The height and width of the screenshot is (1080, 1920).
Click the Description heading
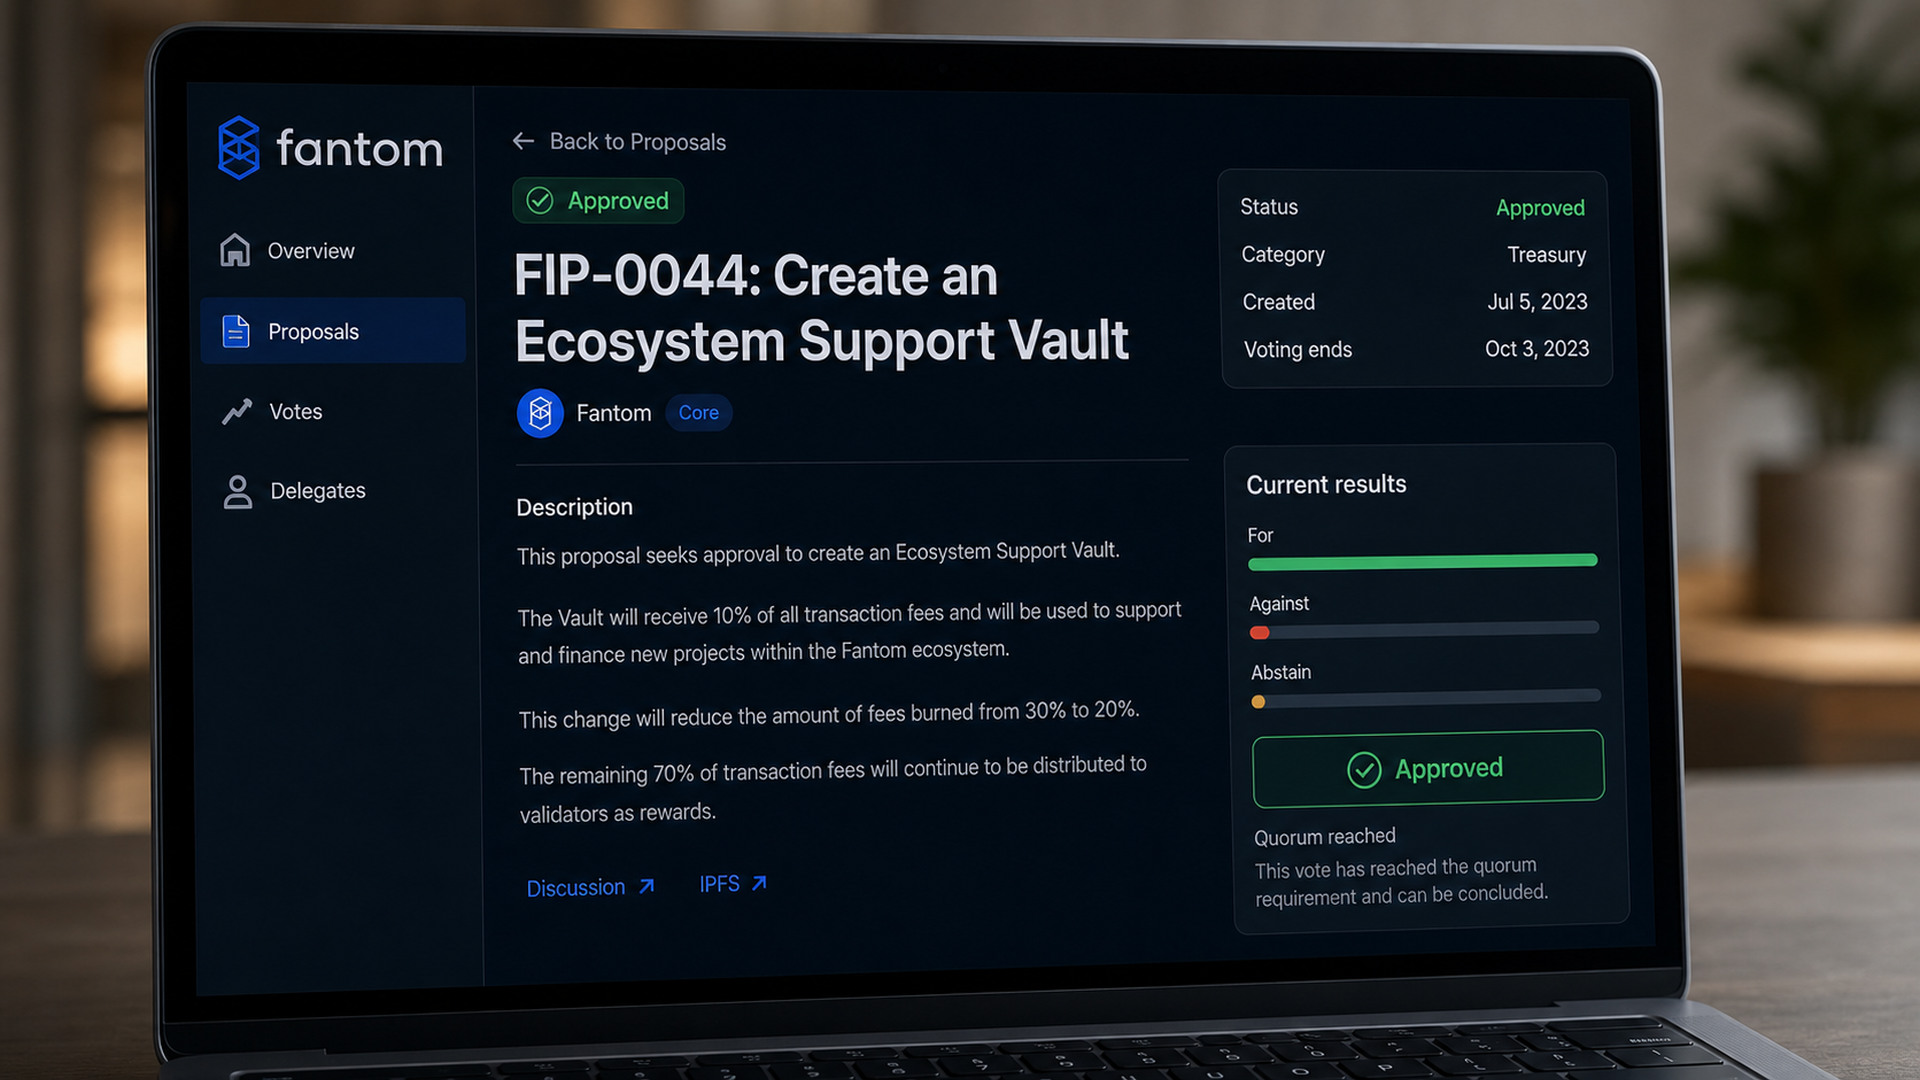pyautogui.click(x=574, y=507)
